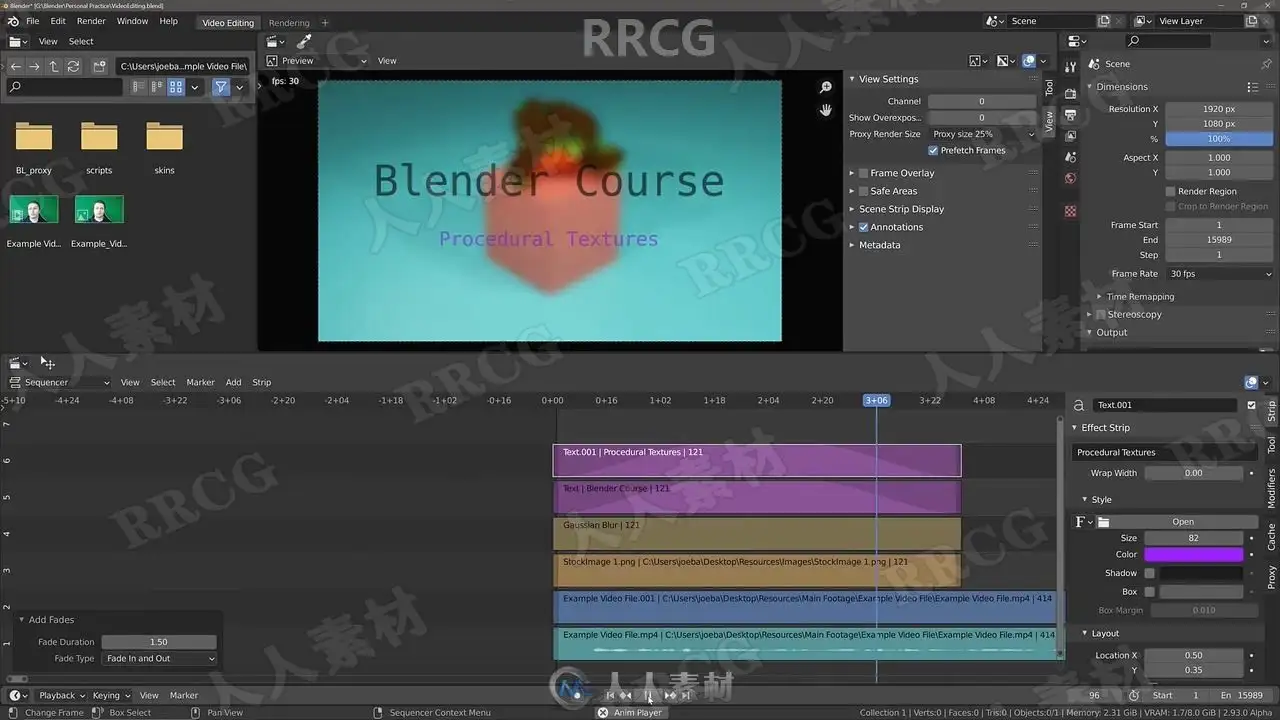Enable the text Shadow checkbox
The height and width of the screenshot is (720, 1280).
coord(1150,573)
